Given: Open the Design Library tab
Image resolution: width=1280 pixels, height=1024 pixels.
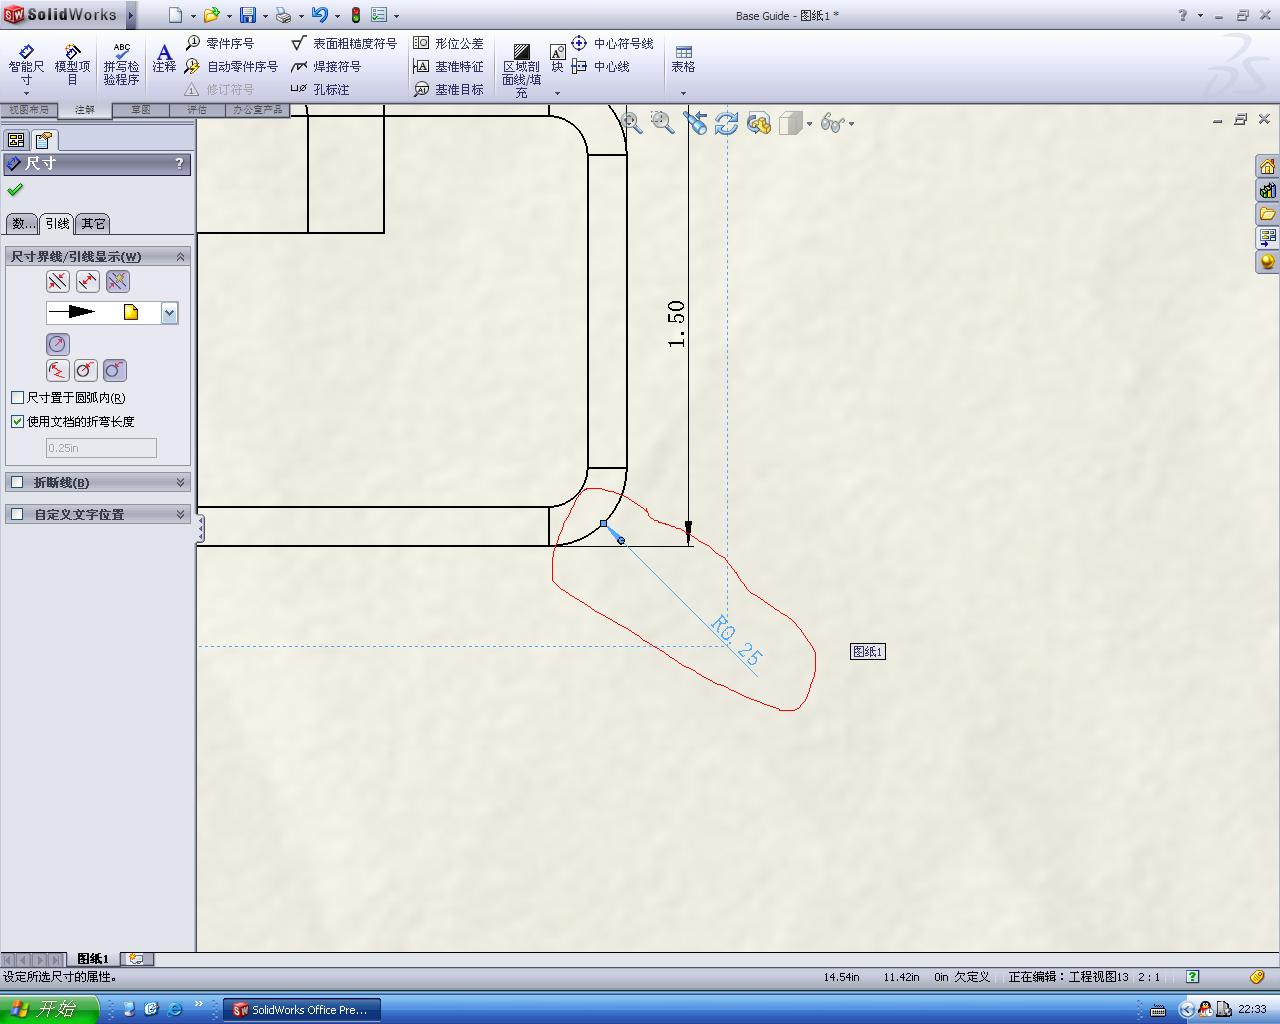Looking at the screenshot, I should (1268, 190).
